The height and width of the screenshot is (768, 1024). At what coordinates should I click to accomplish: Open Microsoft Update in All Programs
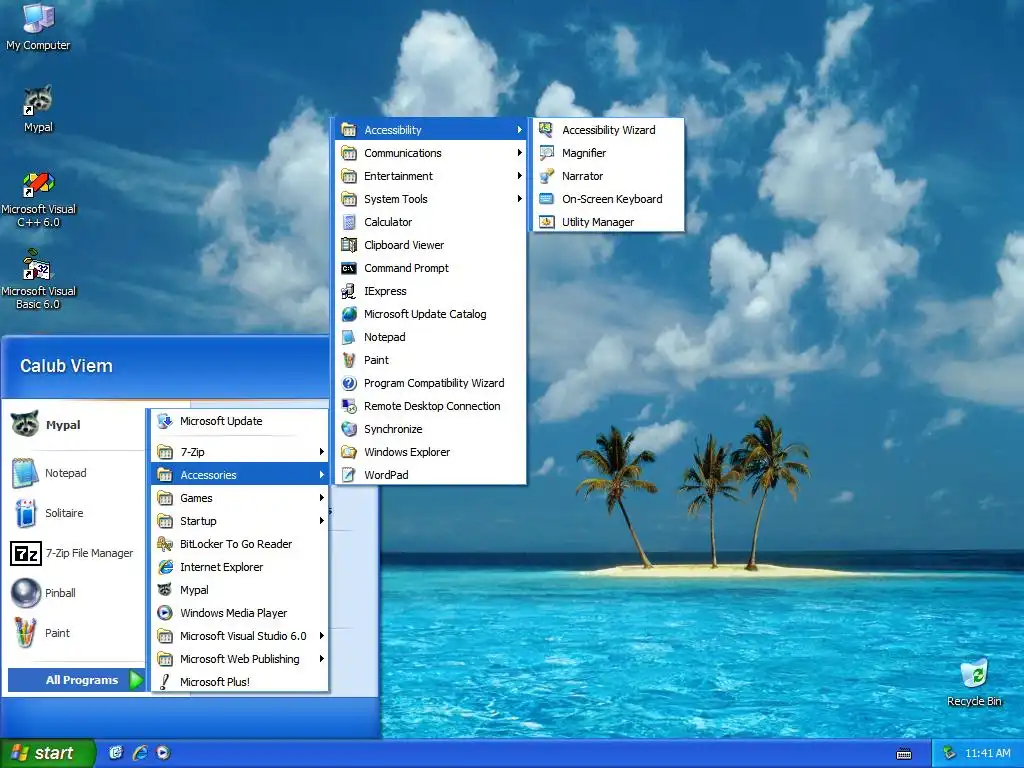240,421
